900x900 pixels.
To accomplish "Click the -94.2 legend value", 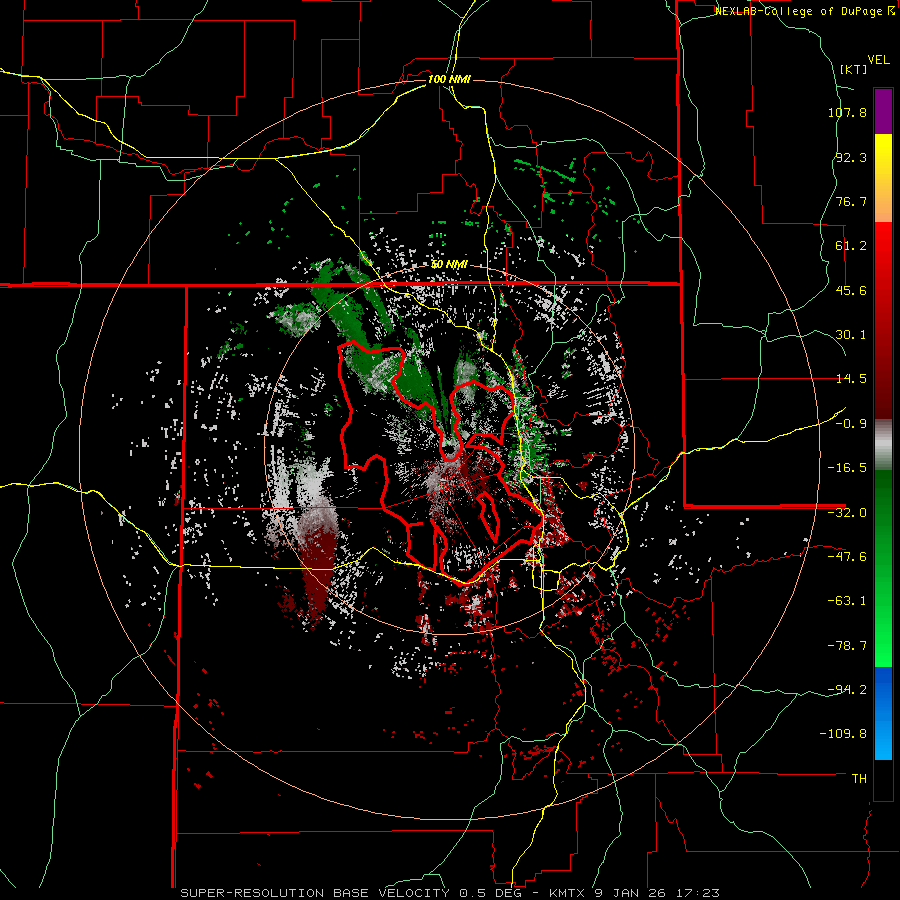I will tap(847, 690).
